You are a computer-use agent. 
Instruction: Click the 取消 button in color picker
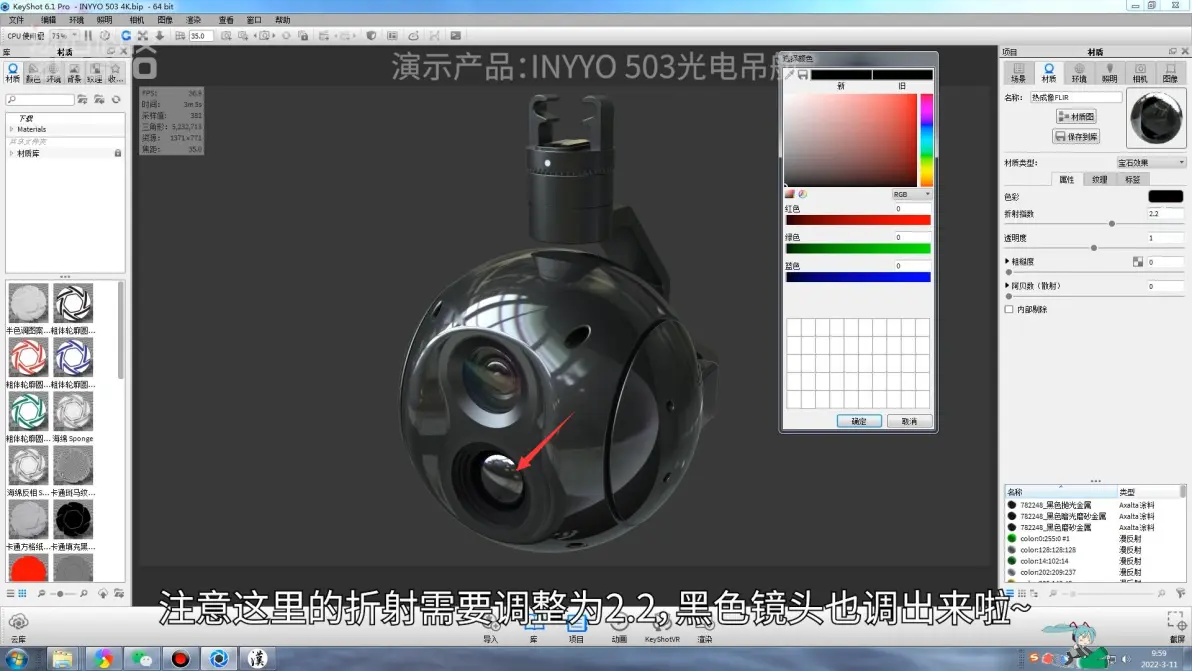coord(909,421)
